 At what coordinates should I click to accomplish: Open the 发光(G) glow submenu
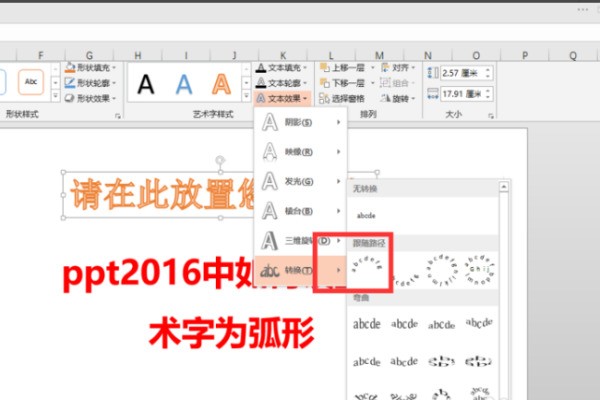pos(301,181)
